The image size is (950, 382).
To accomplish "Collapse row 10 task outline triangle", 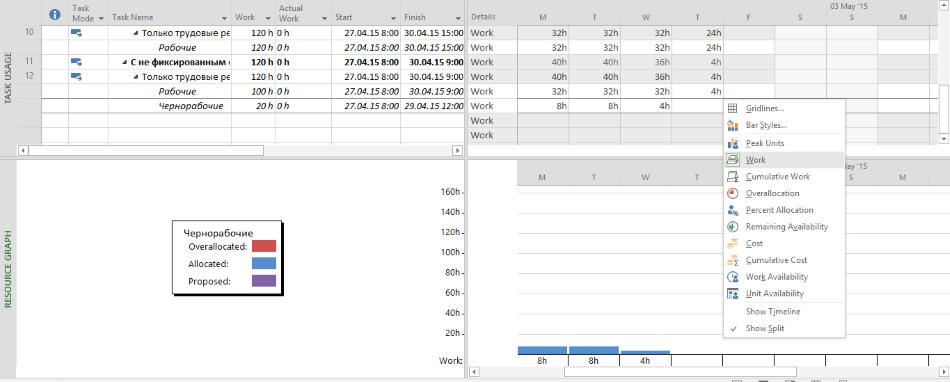I will pyautogui.click(x=136, y=33).
